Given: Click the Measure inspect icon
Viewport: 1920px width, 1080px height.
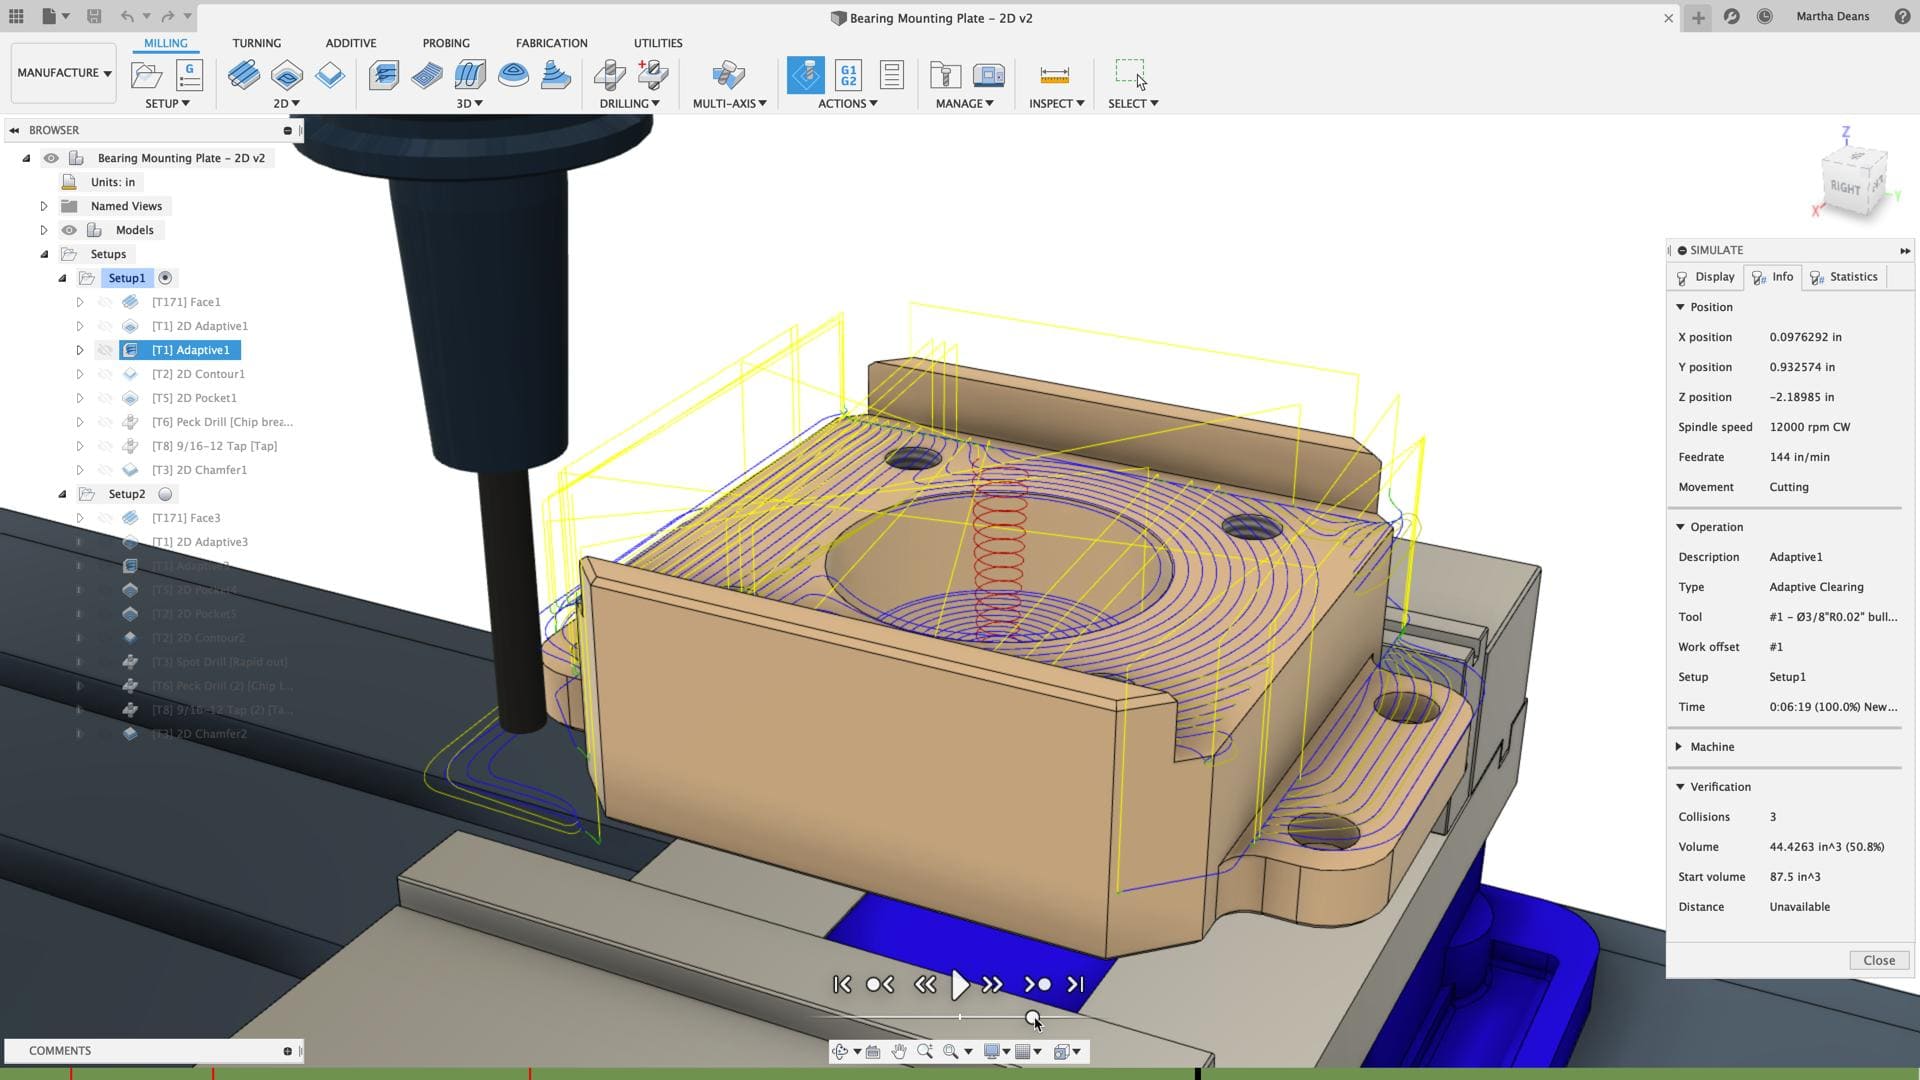Looking at the screenshot, I should point(1055,76).
